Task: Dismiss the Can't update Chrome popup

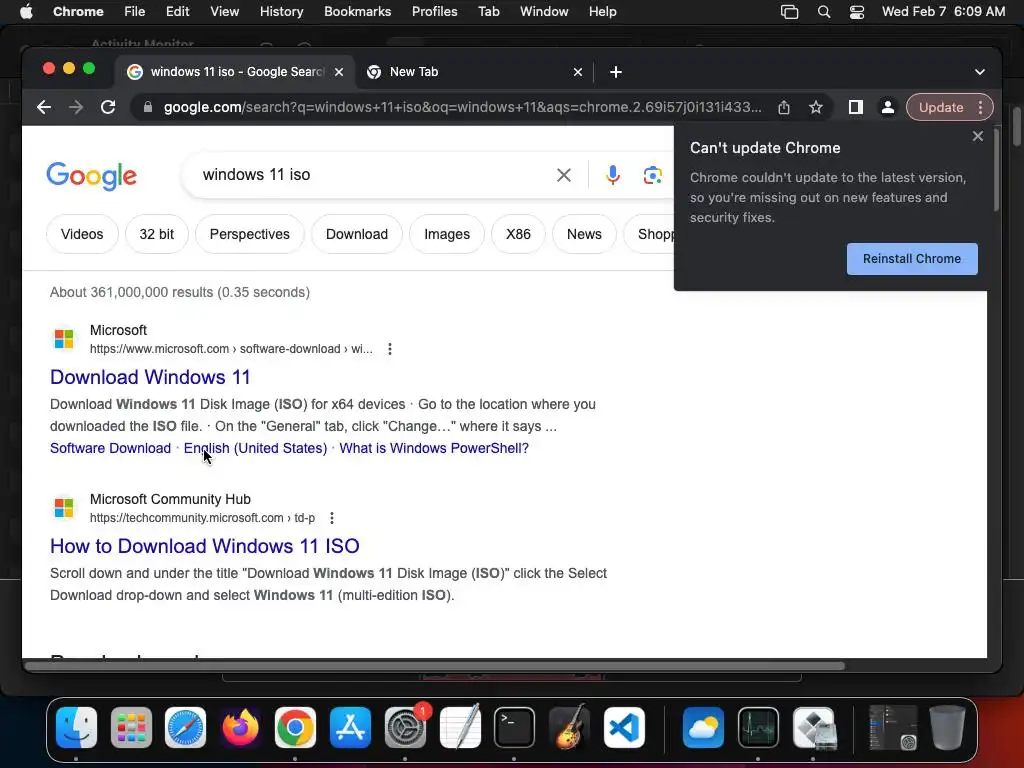Action: pyautogui.click(x=978, y=136)
